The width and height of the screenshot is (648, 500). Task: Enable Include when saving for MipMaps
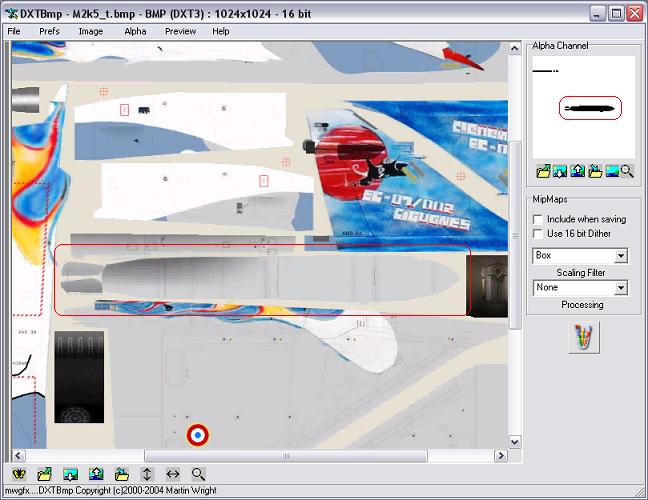tap(538, 219)
